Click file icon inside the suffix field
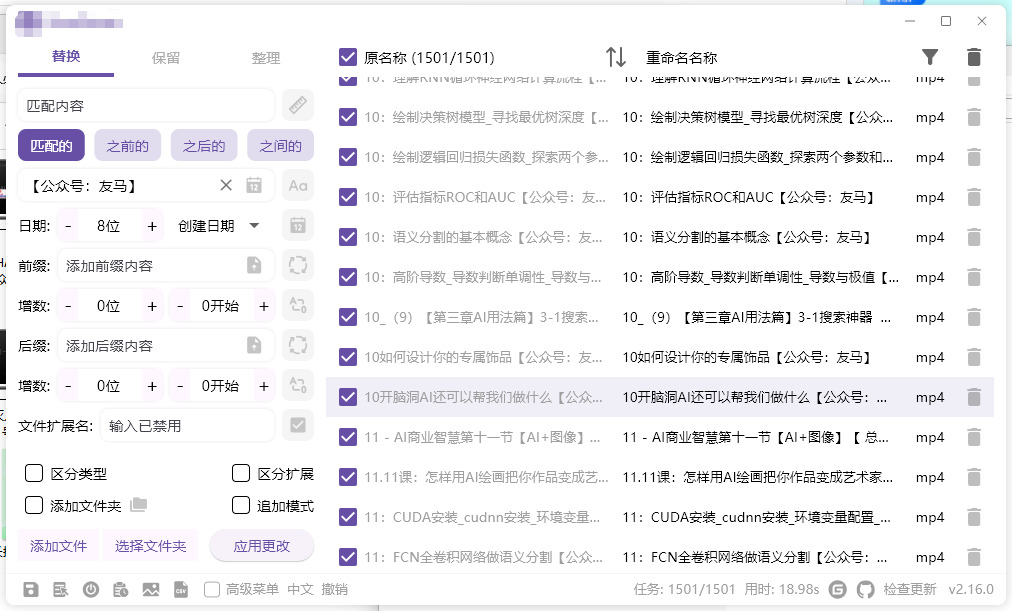Screen dimensions: 1012x611 (254, 345)
